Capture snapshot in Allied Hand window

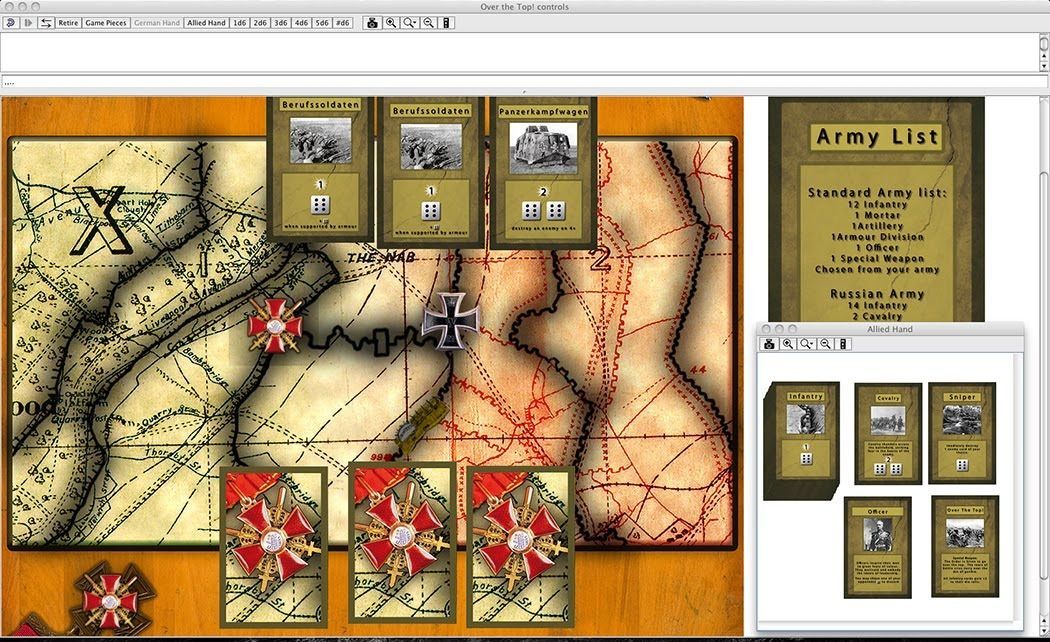coord(769,343)
